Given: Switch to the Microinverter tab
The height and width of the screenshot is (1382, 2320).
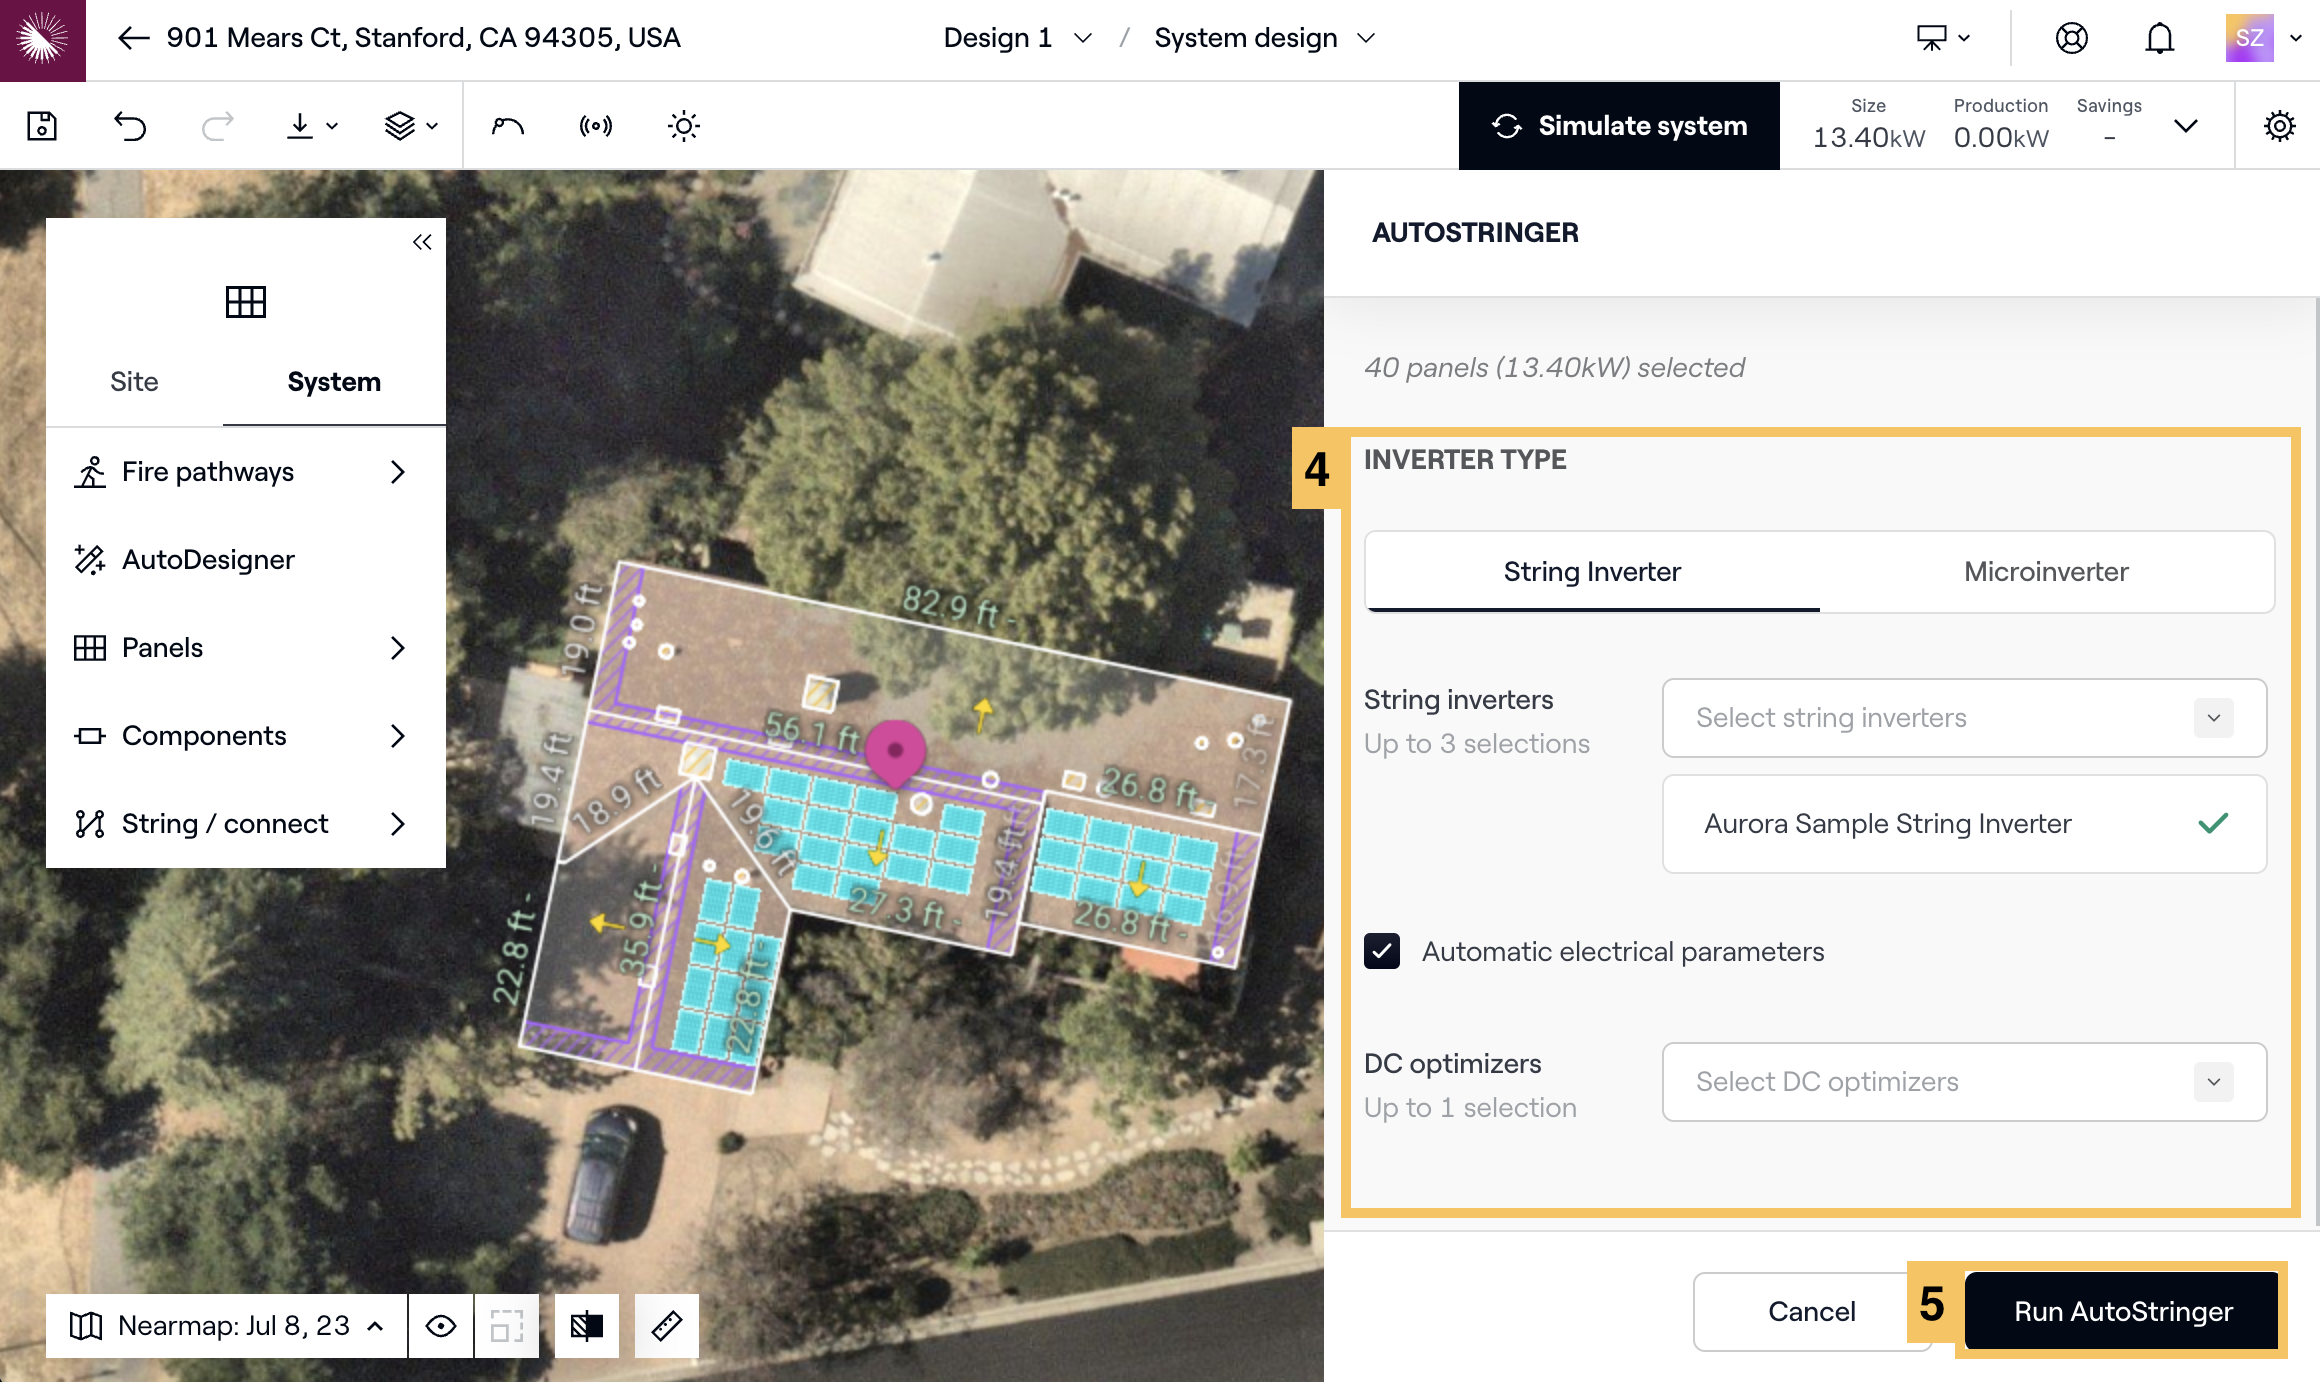Looking at the screenshot, I should (x=2046, y=572).
